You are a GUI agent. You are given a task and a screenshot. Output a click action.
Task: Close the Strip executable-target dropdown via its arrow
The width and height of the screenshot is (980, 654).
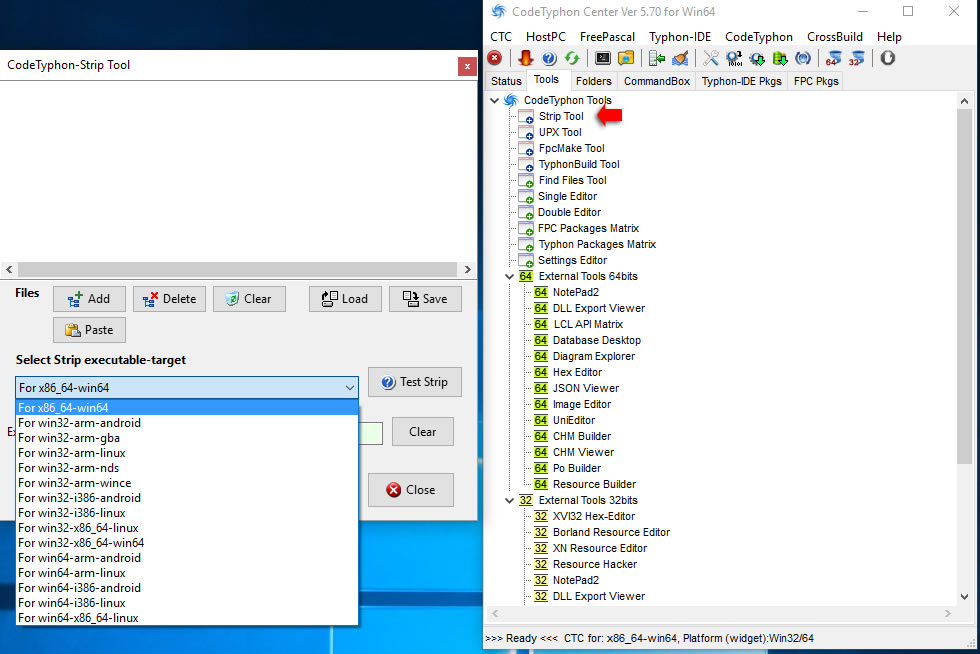tap(349, 388)
